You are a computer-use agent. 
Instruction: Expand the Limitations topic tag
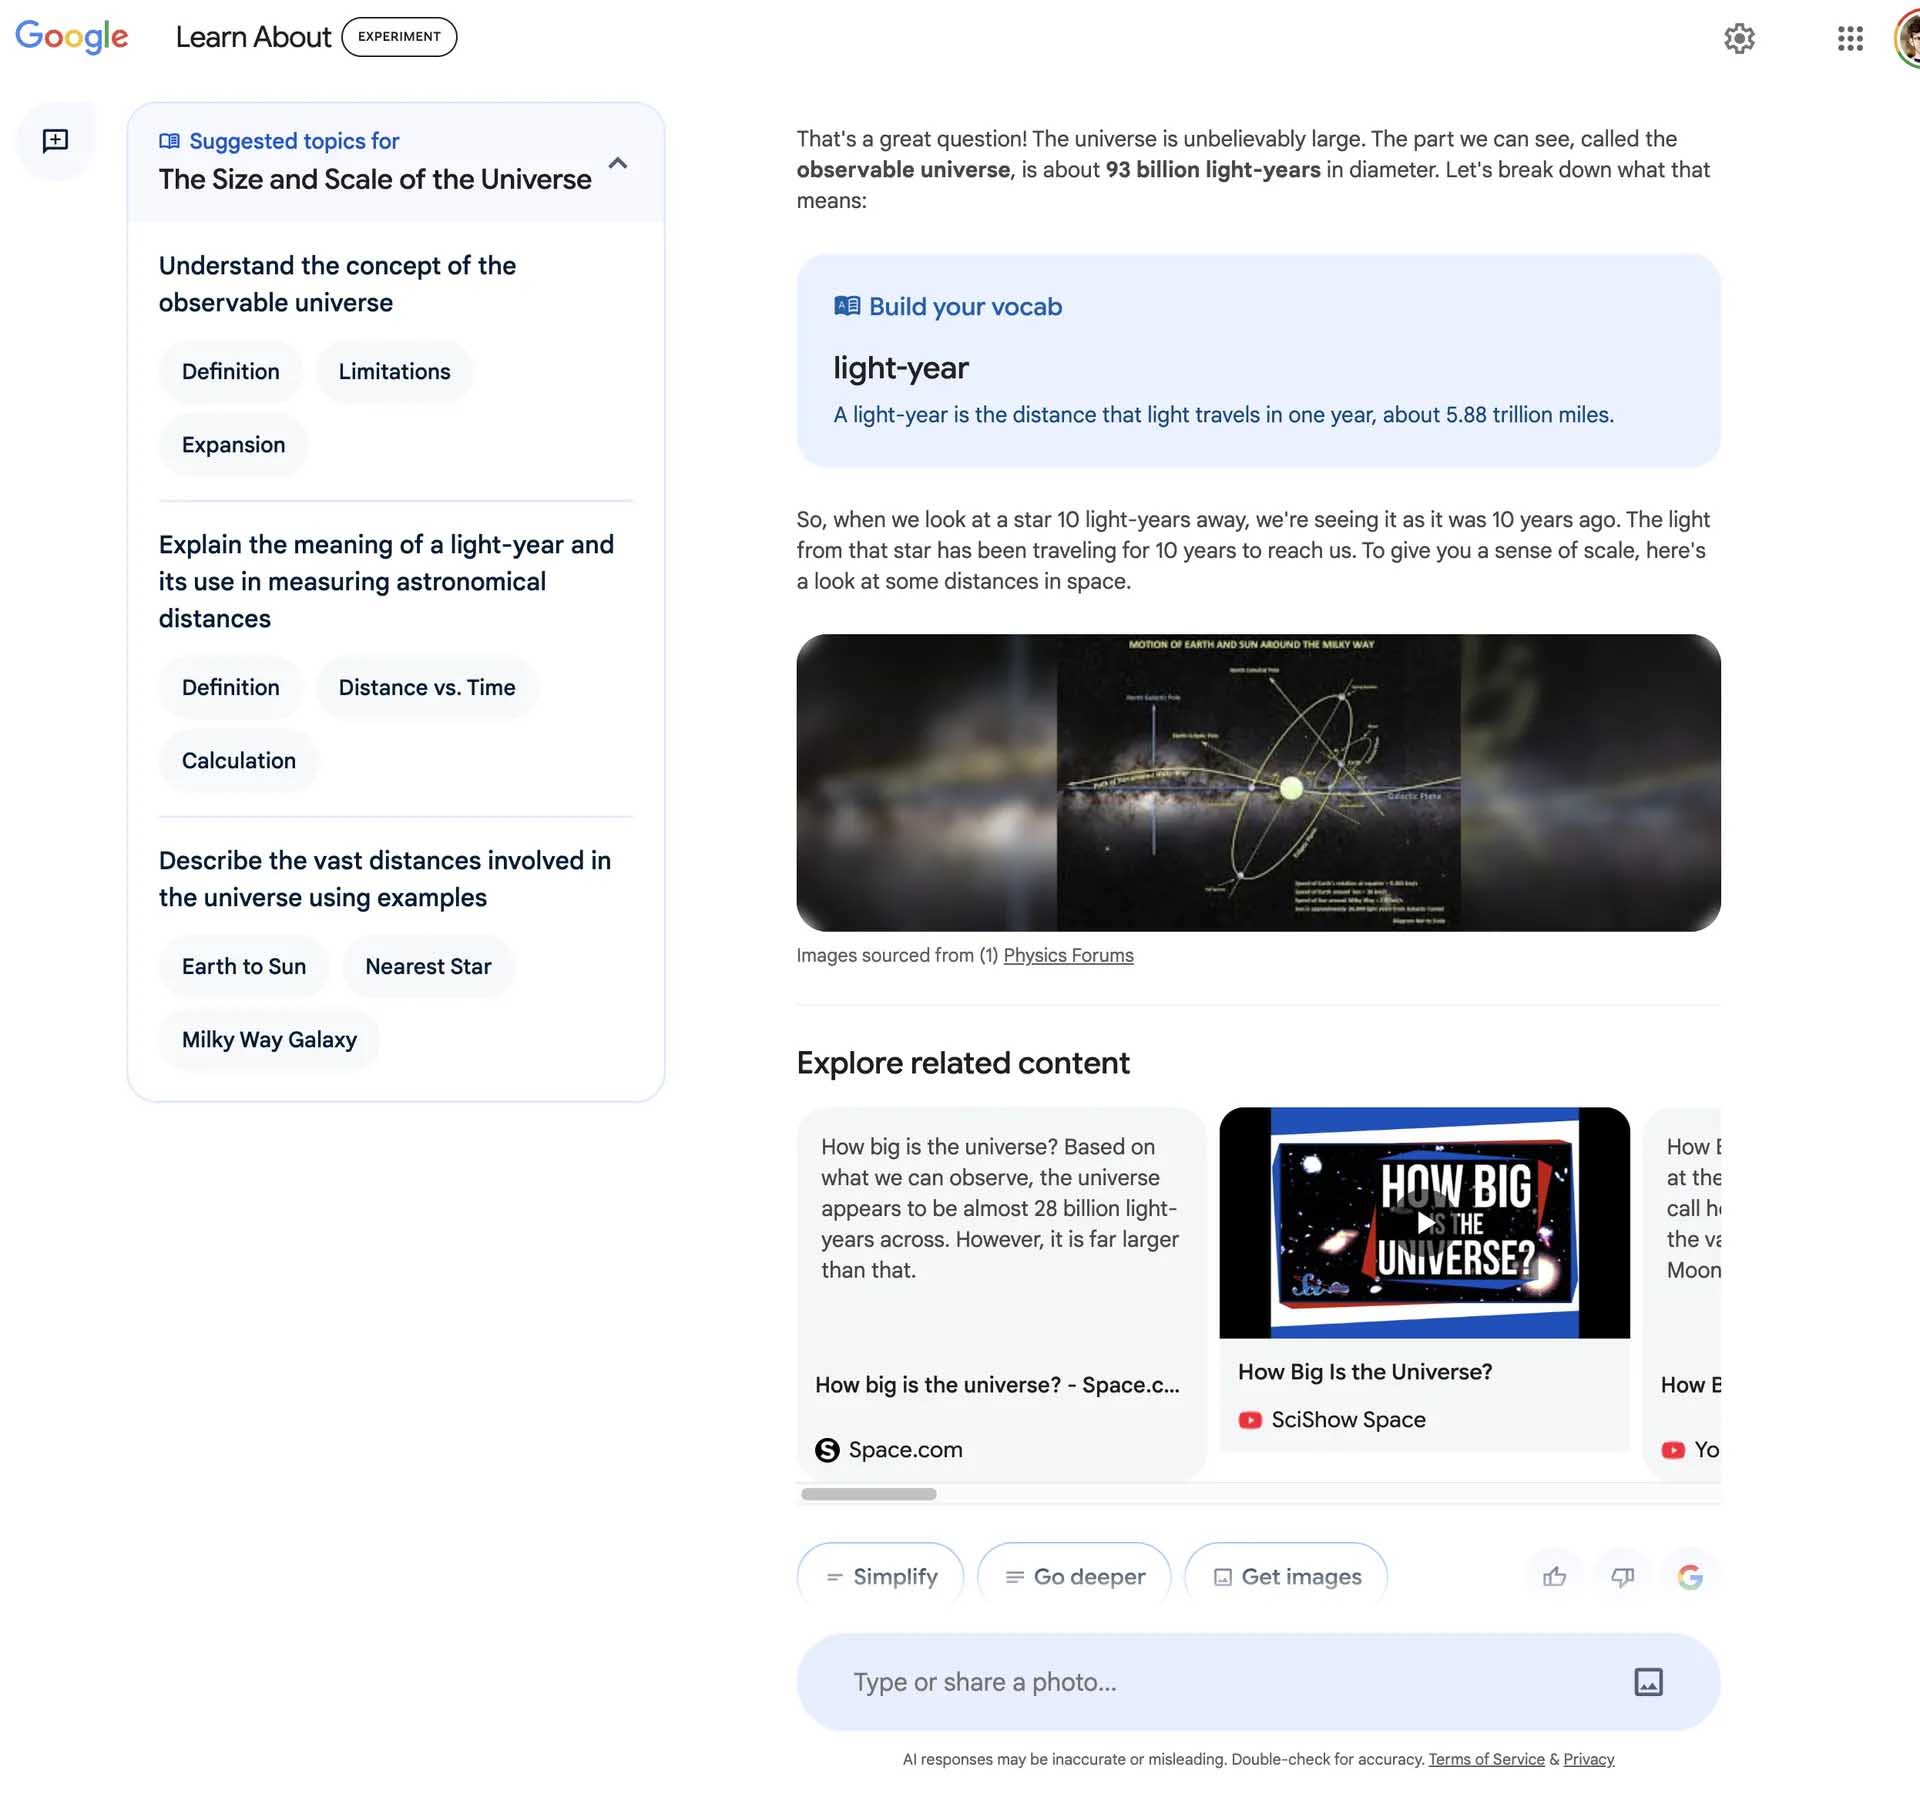393,369
